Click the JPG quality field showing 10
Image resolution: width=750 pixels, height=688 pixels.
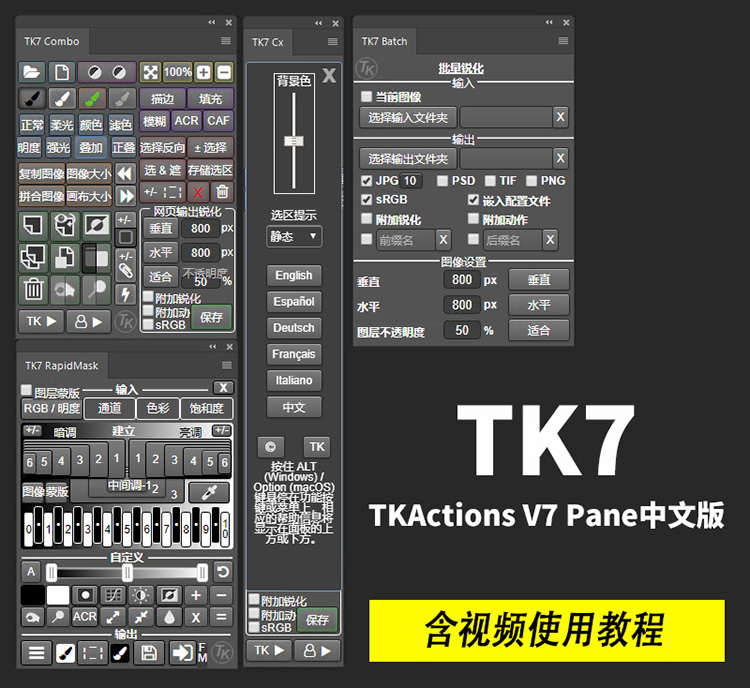point(410,181)
